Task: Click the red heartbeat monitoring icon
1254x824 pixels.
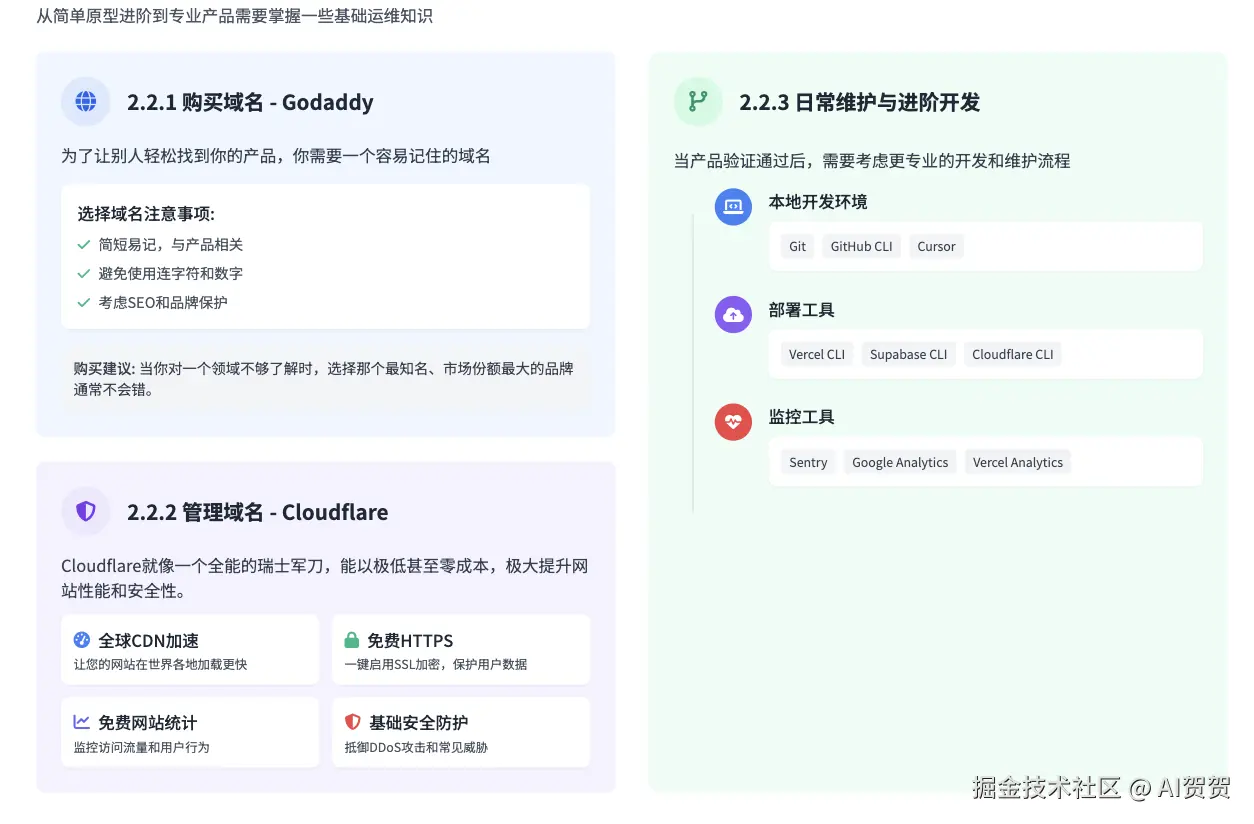Action: pos(733,422)
